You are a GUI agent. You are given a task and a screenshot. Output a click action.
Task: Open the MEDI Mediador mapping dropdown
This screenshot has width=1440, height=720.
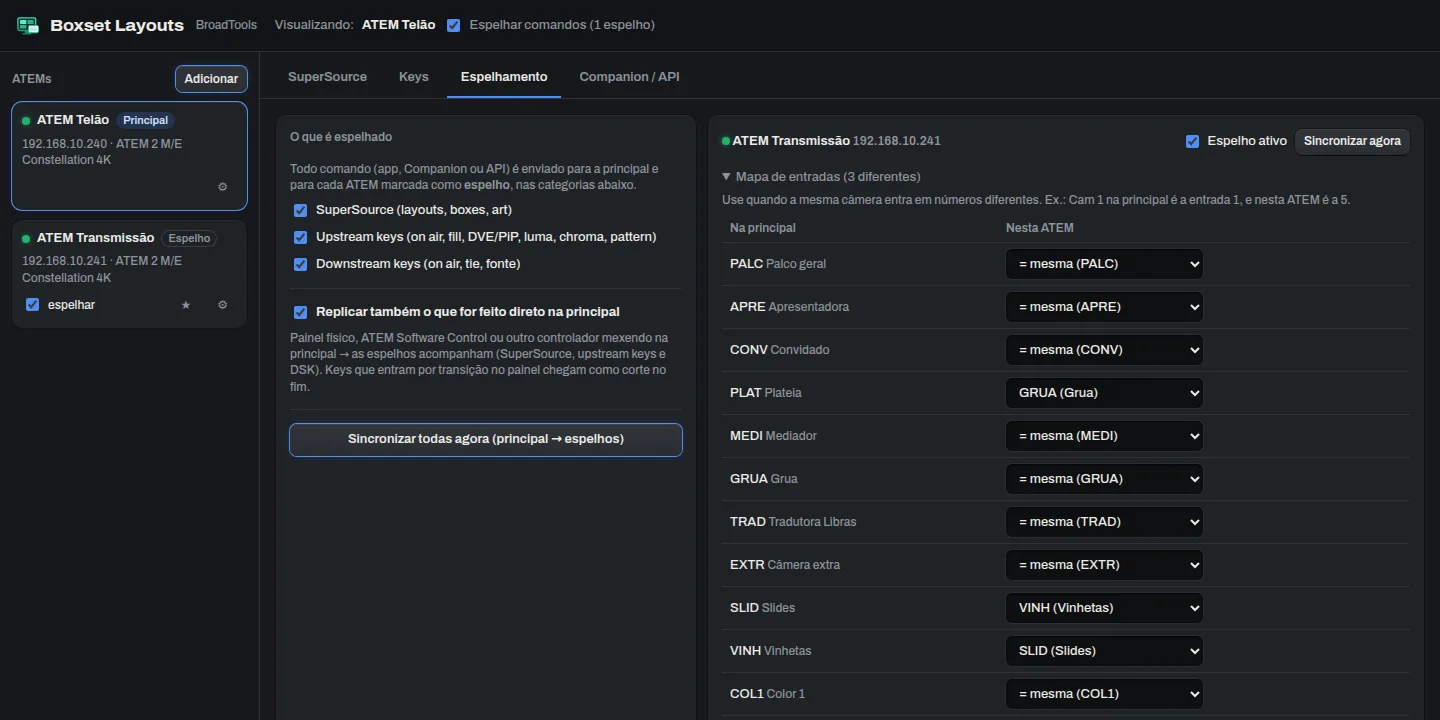tap(1104, 436)
